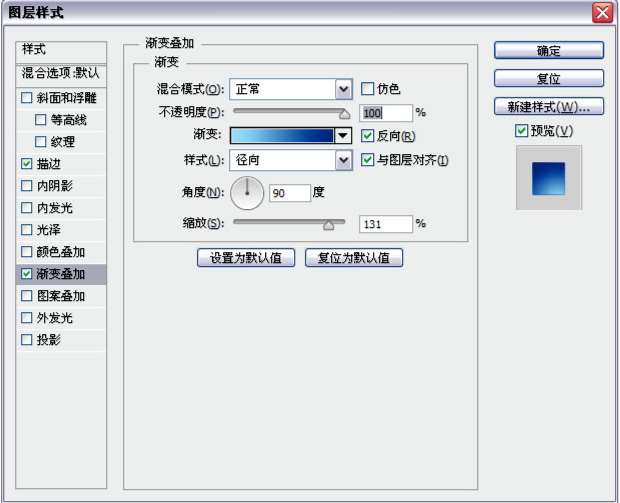
Task: Enable the 图案叠加 checkbox
Action: click(x=26, y=296)
